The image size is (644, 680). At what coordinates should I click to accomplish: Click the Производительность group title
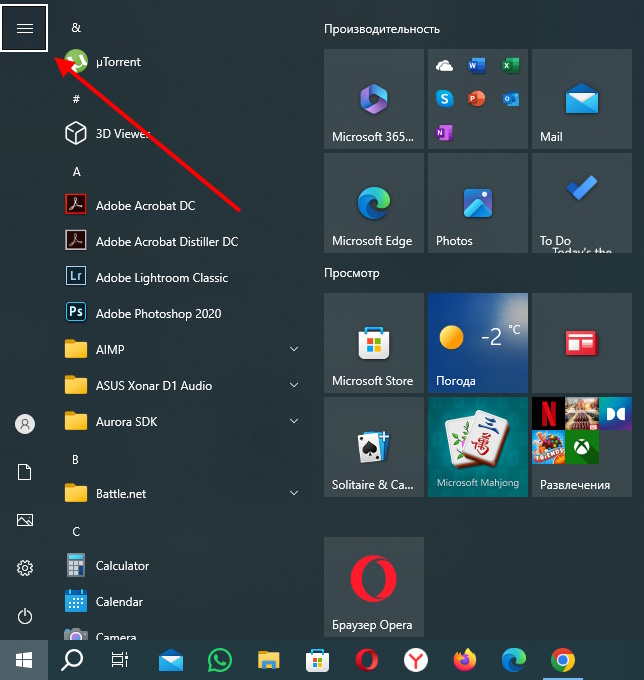pyautogui.click(x=382, y=29)
